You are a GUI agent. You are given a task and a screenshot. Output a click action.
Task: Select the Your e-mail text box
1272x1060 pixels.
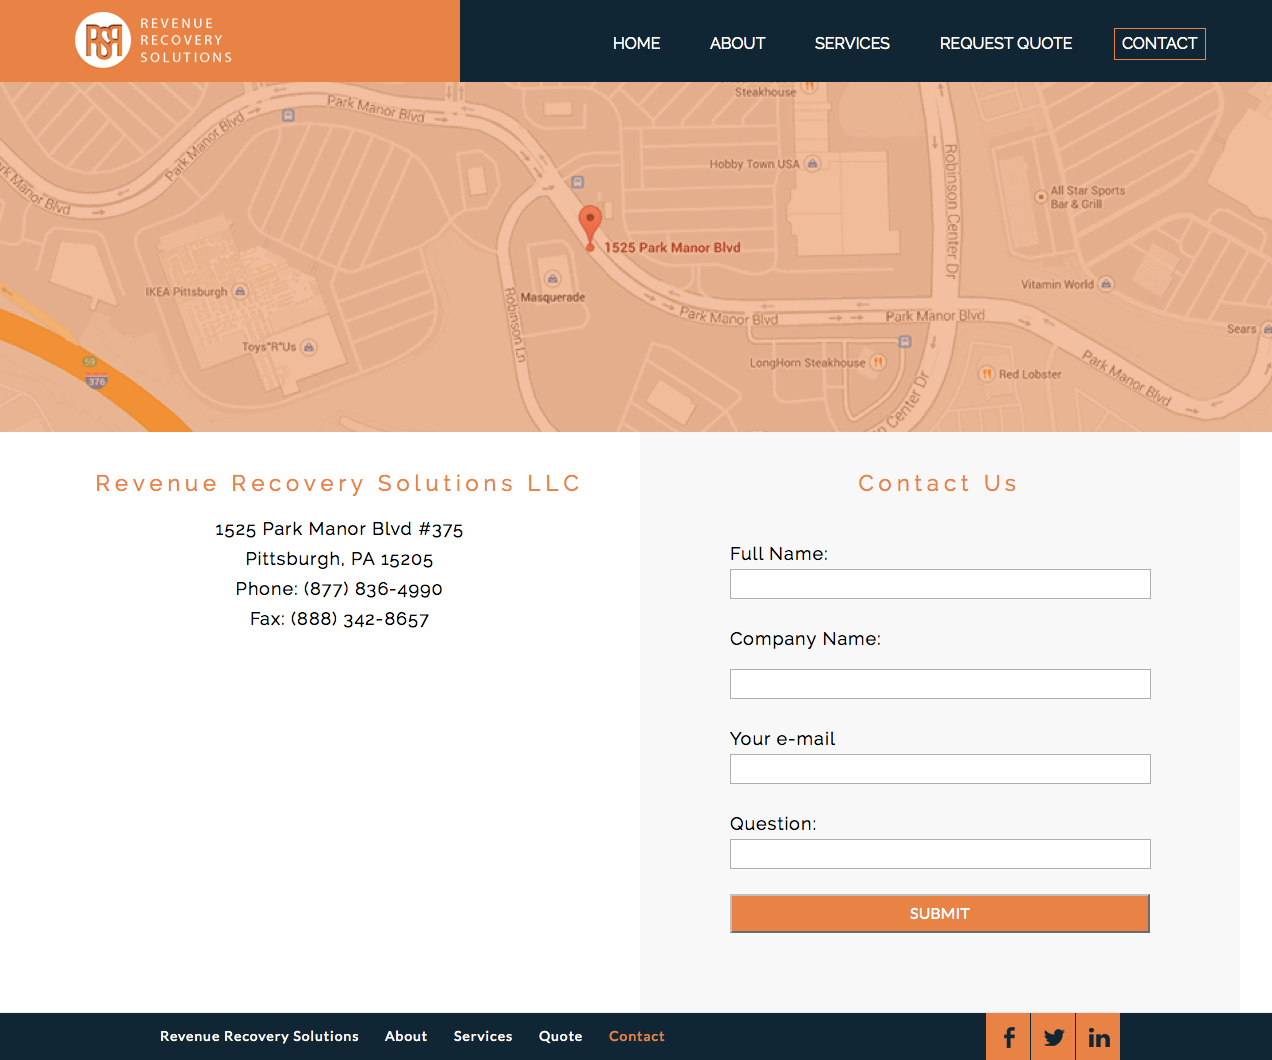pyautogui.click(x=940, y=769)
